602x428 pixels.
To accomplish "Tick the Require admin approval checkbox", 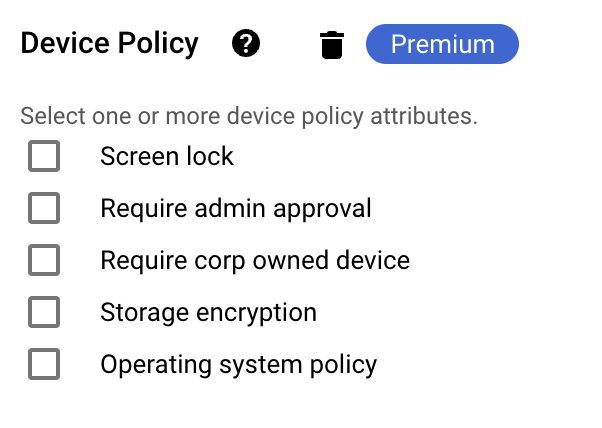I will [x=44, y=208].
